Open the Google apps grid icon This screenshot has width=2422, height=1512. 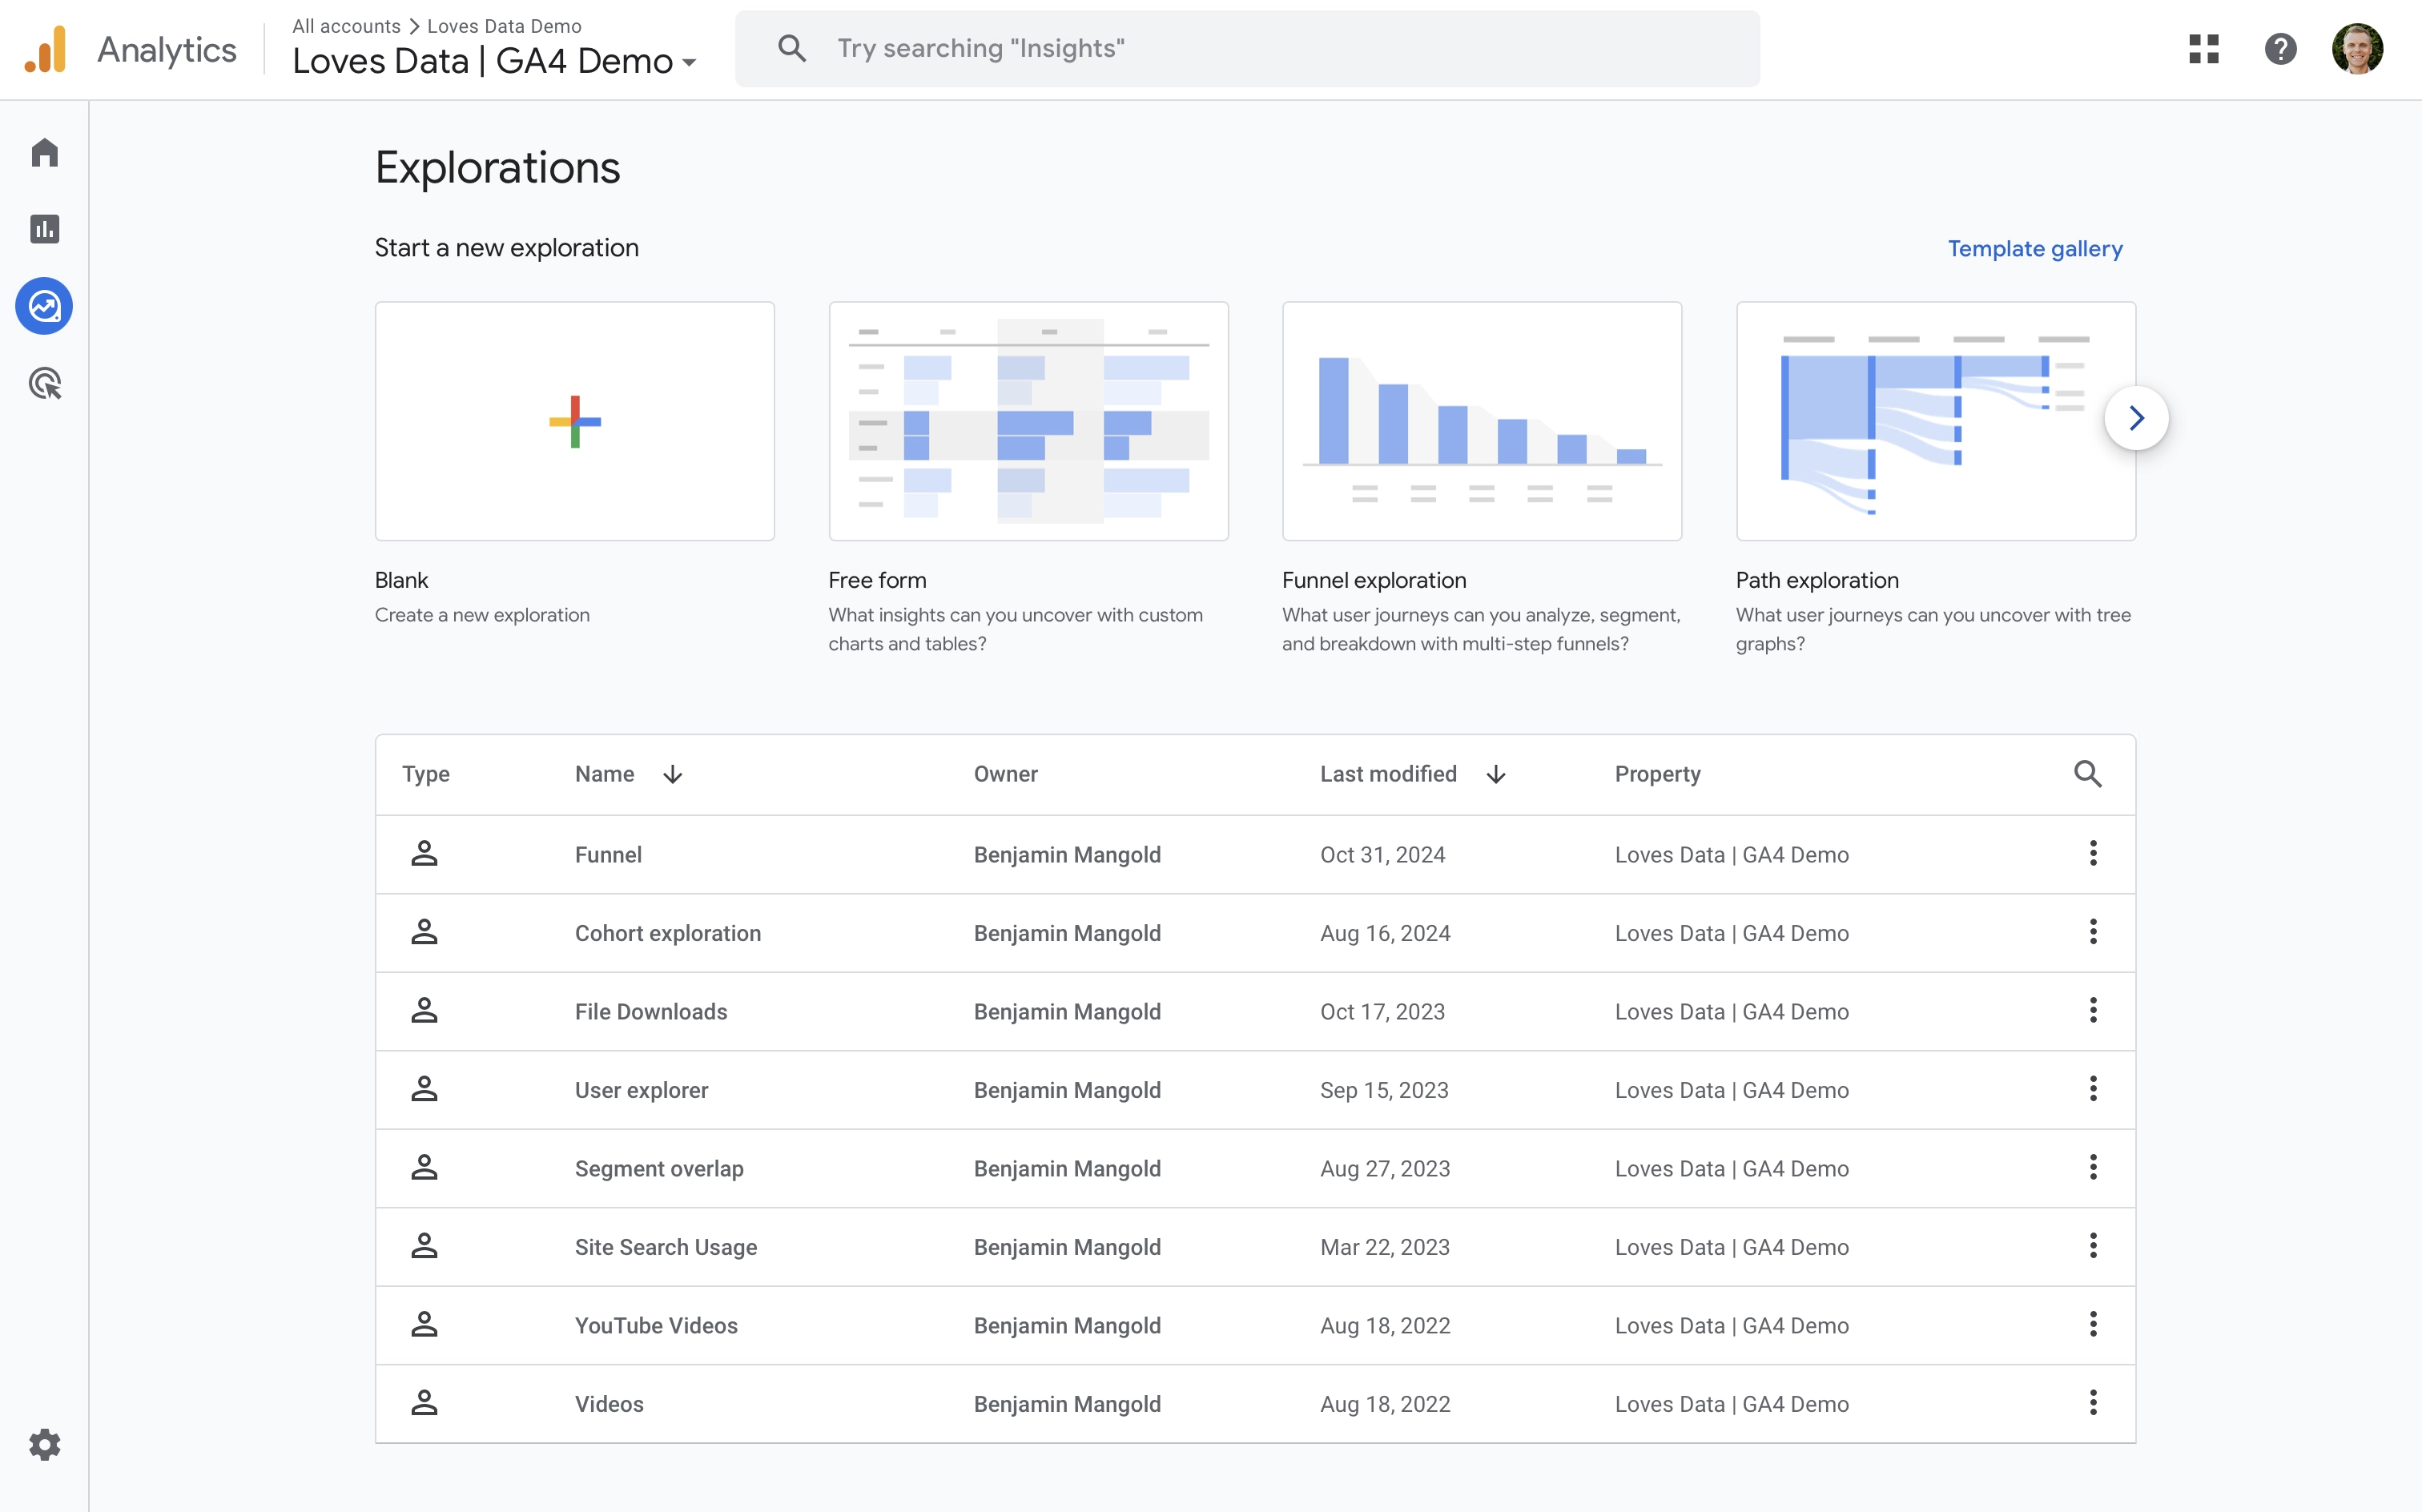tap(2203, 49)
